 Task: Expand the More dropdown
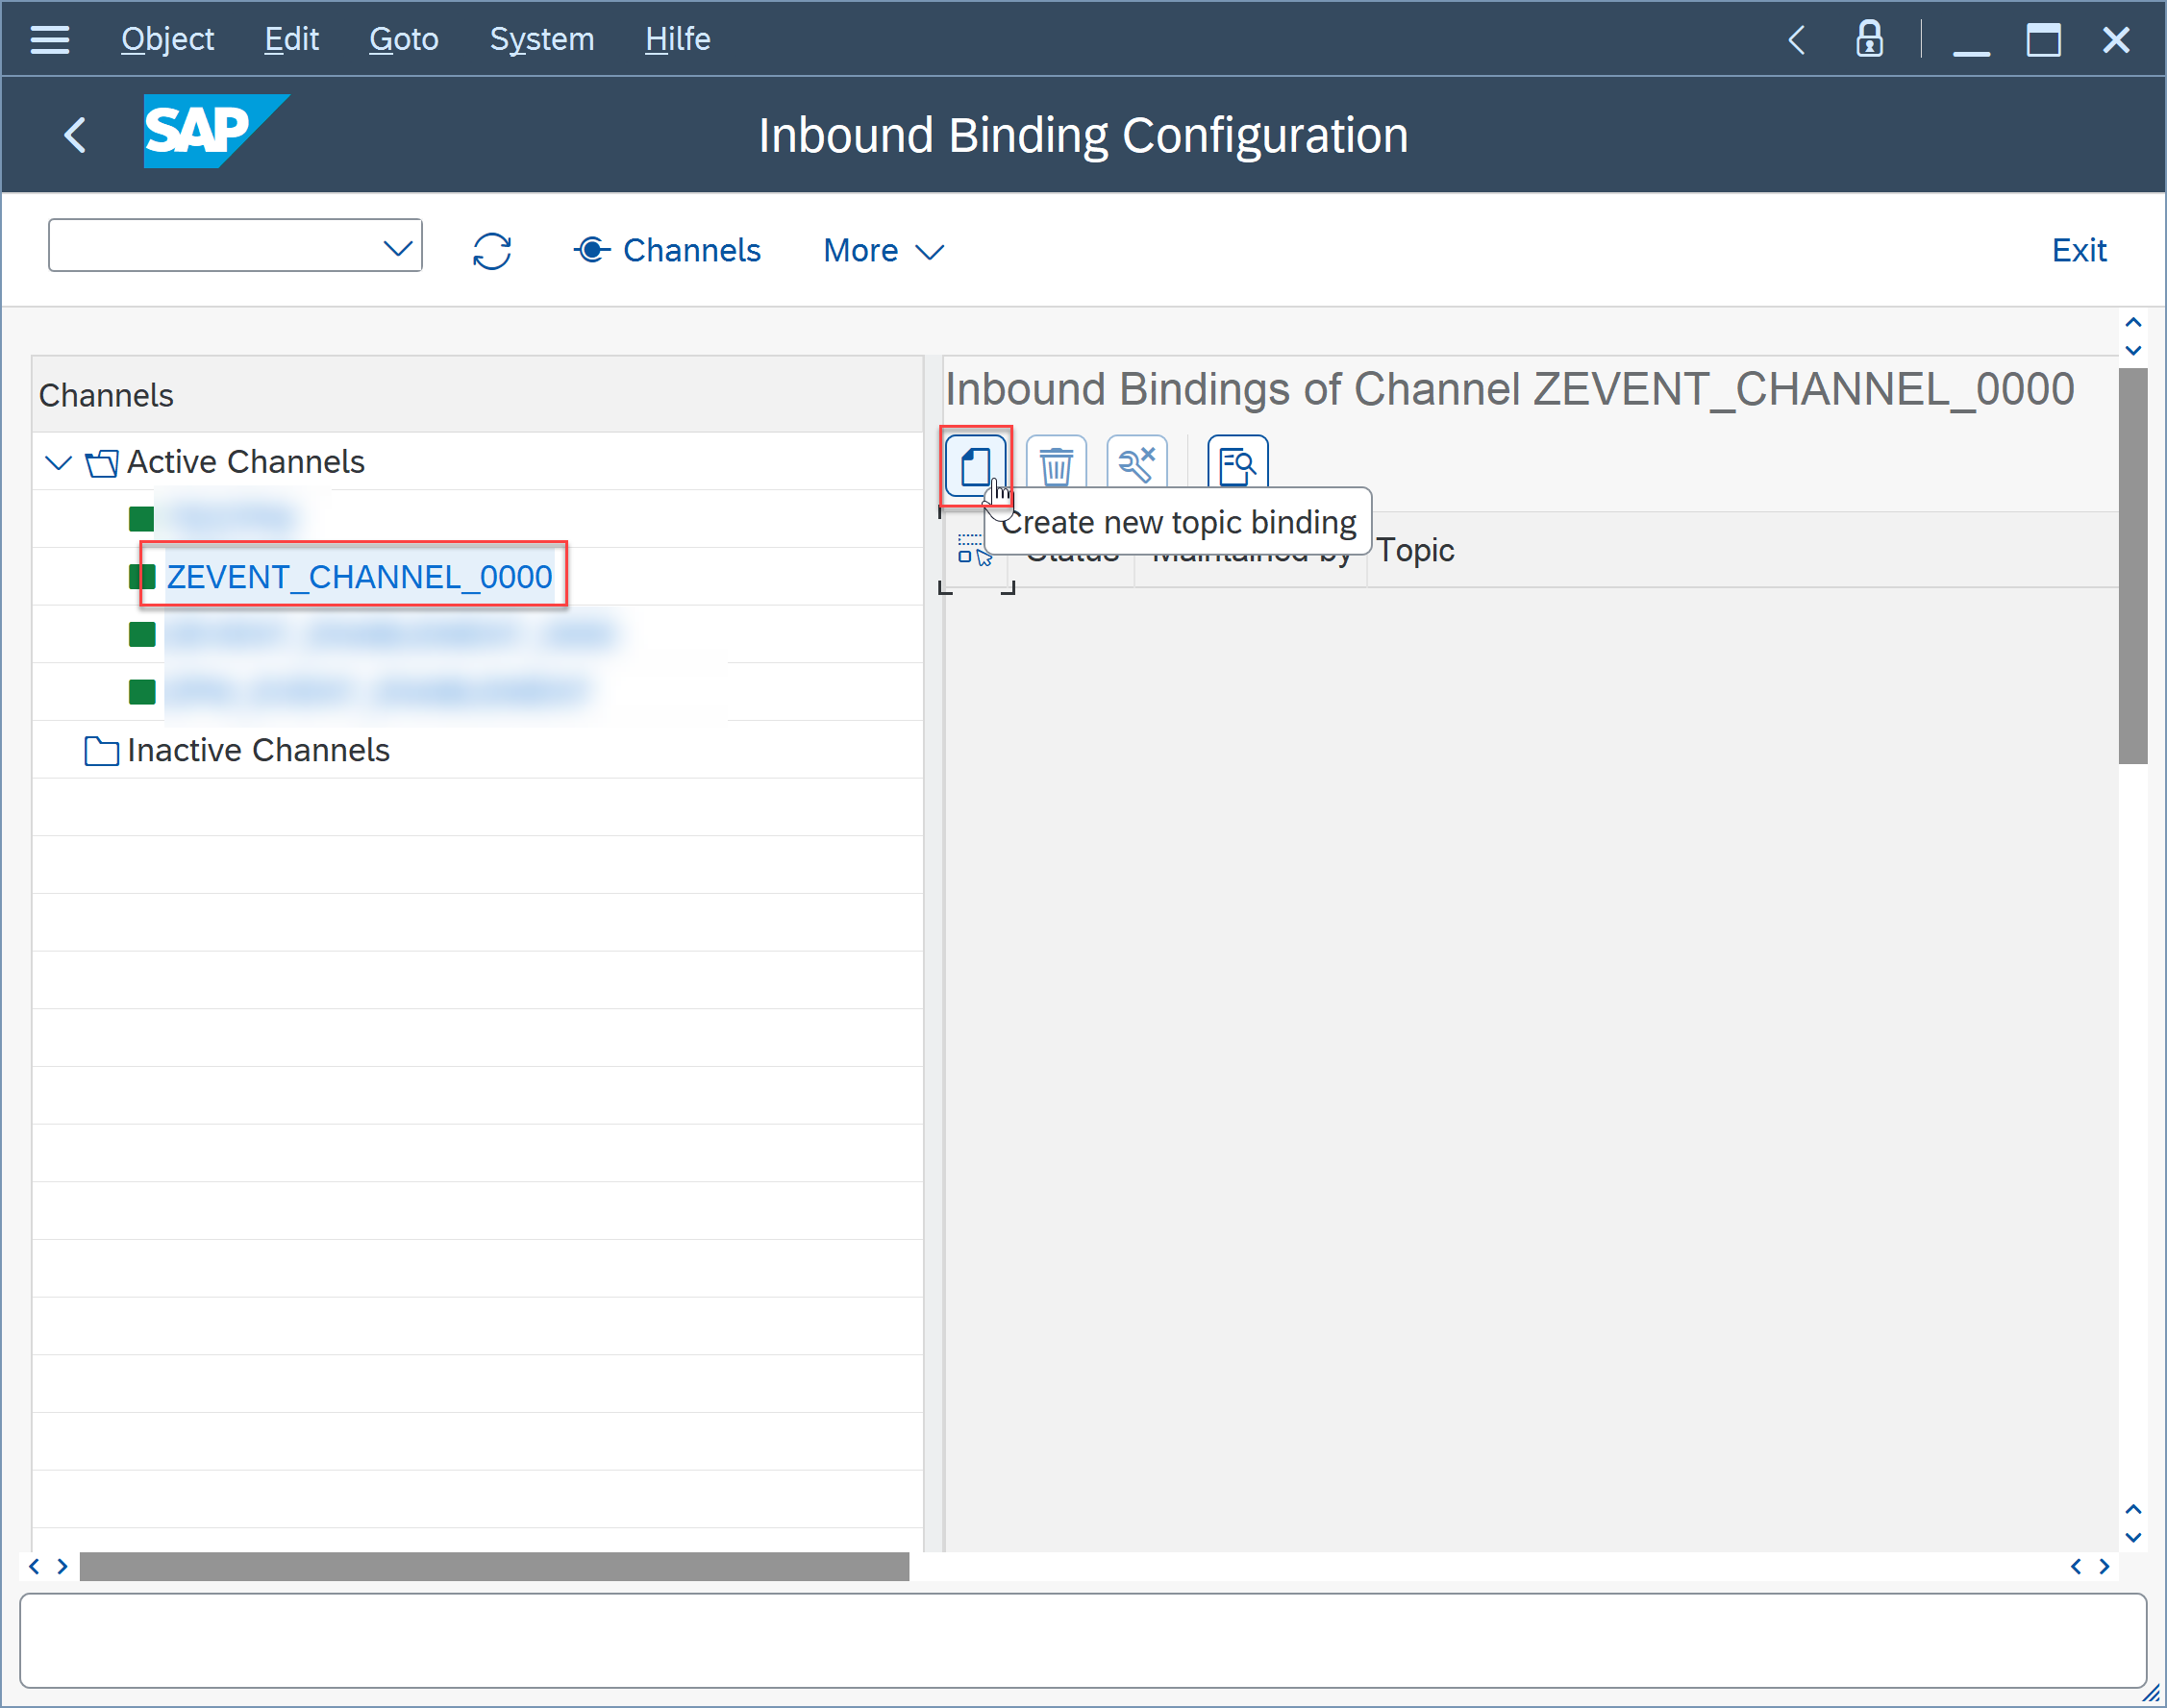[x=883, y=250]
